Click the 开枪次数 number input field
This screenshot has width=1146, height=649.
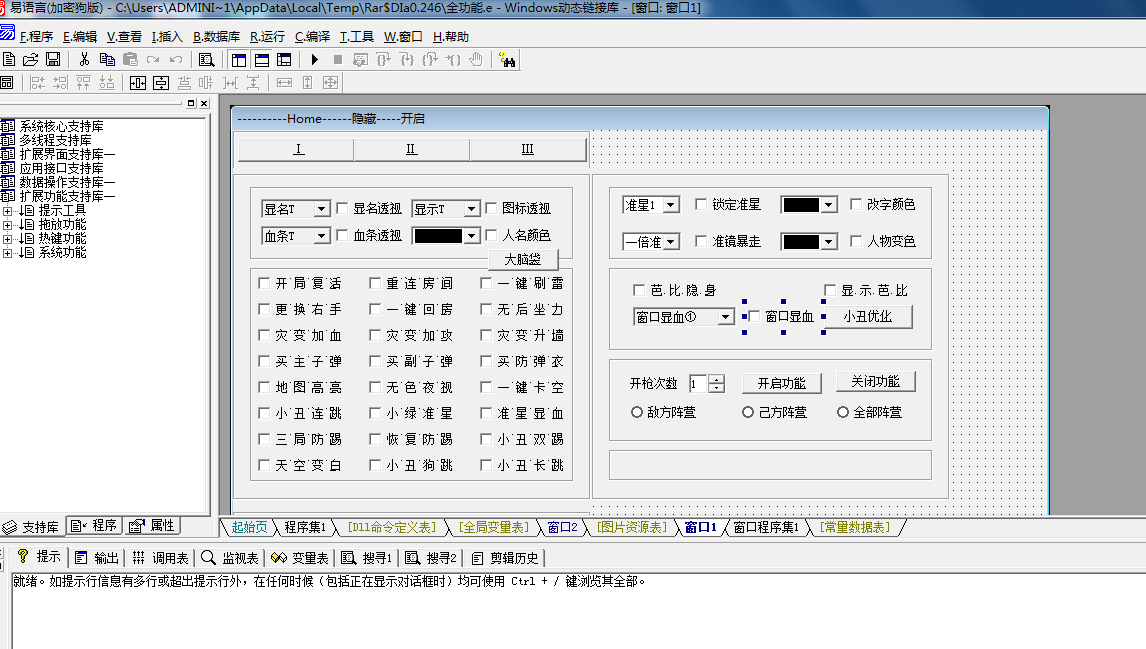(698, 384)
